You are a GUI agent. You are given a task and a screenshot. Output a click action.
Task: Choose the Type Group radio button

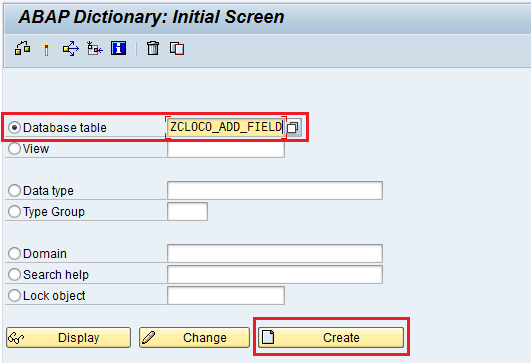pyautogui.click(x=15, y=212)
